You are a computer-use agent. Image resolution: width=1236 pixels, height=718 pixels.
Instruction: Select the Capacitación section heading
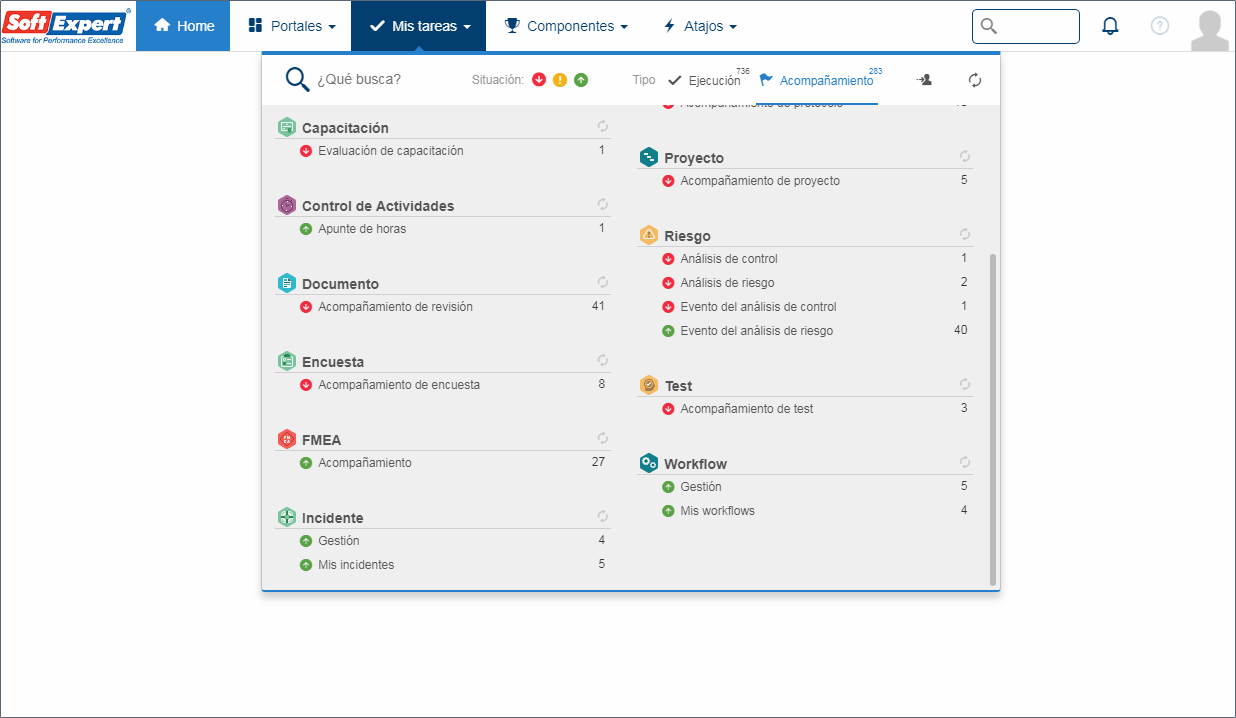click(x=345, y=128)
